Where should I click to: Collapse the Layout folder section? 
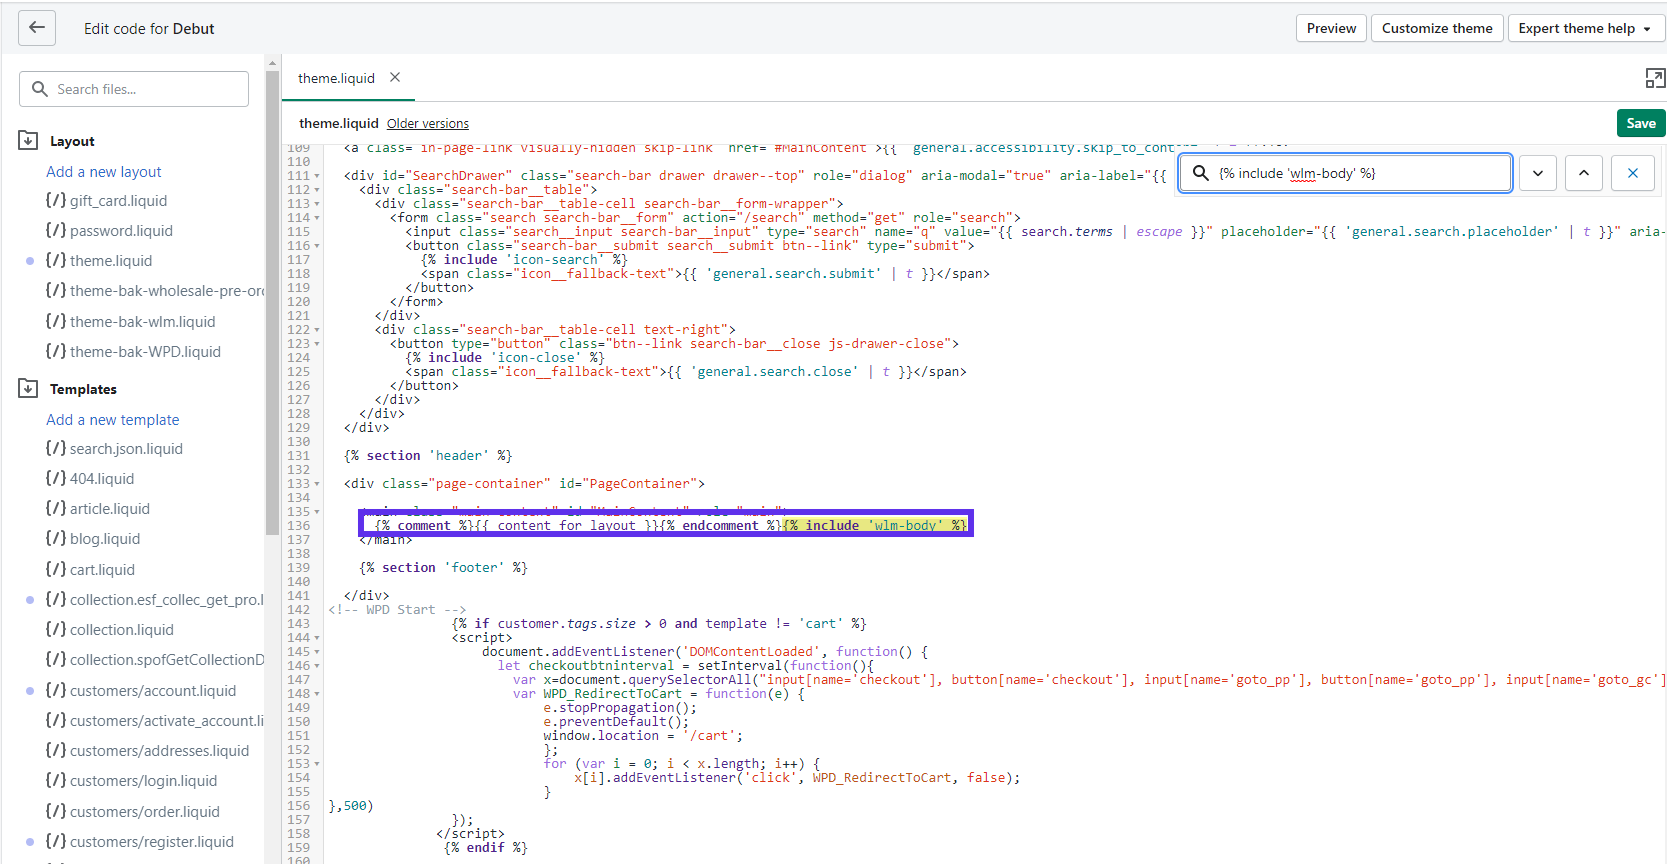tap(28, 141)
